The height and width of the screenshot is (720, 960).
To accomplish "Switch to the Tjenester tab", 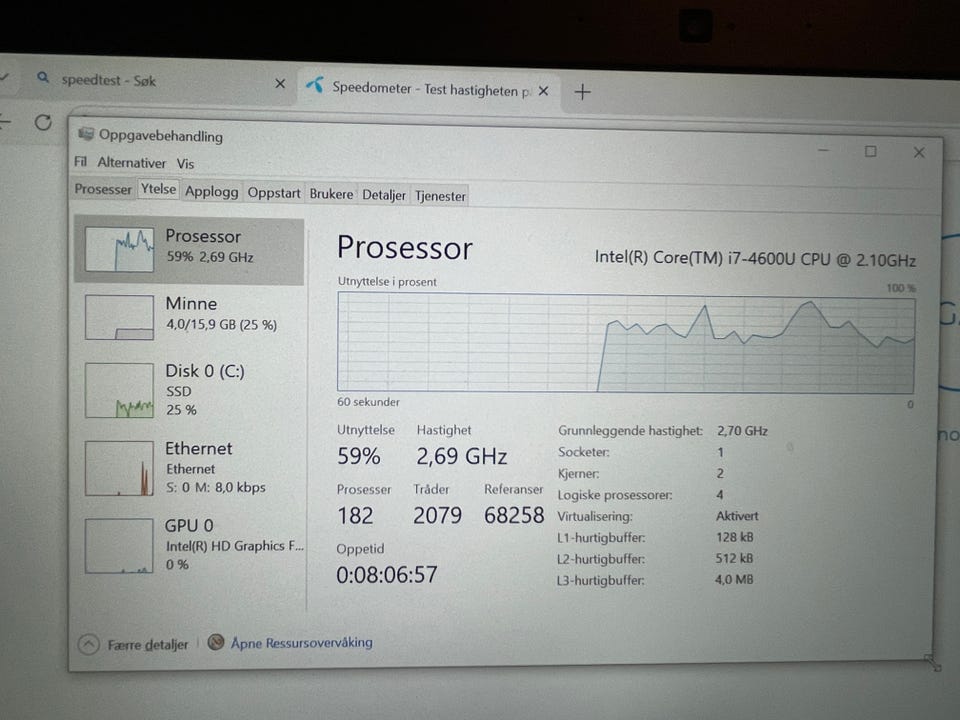I will coord(440,196).
